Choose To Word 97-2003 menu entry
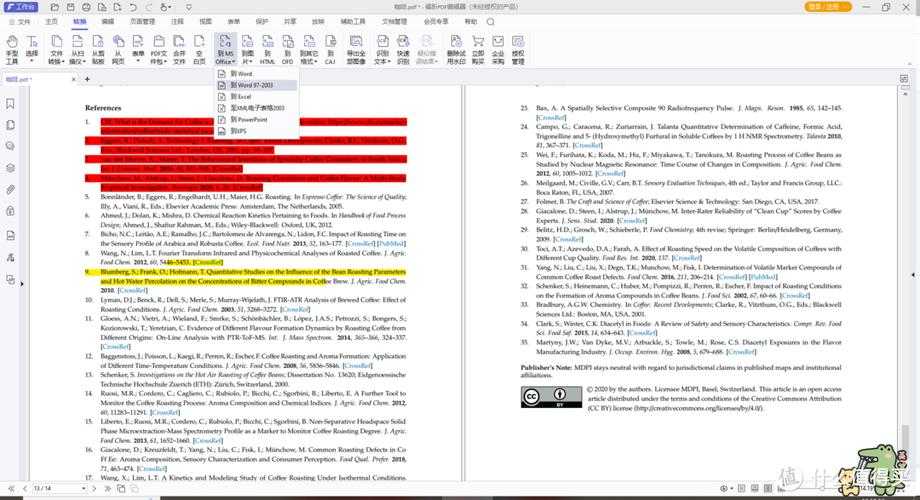The width and height of the screenshot is (920, 500). [x=257, y=85]
